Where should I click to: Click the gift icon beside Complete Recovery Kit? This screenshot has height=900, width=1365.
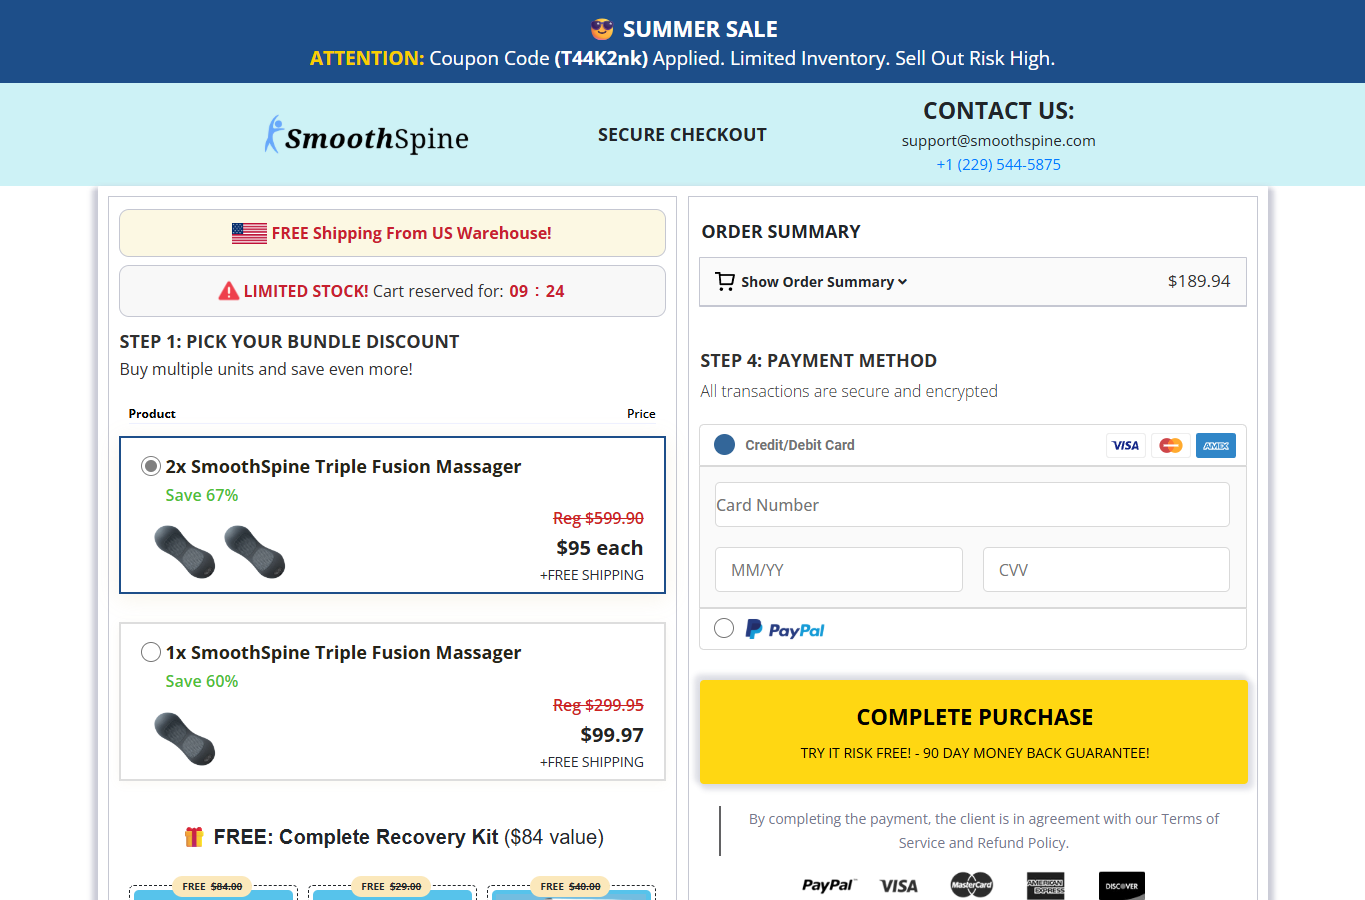coord(194,837)
